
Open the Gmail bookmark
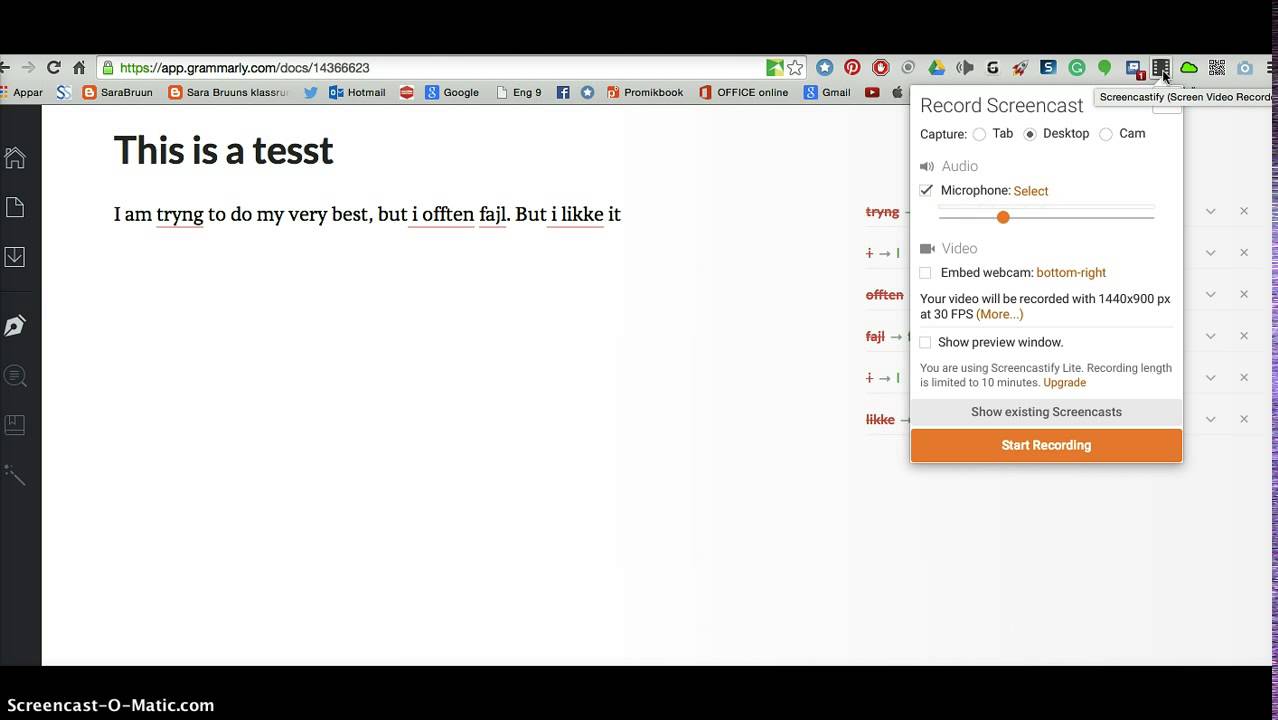(x=827, y=92)
